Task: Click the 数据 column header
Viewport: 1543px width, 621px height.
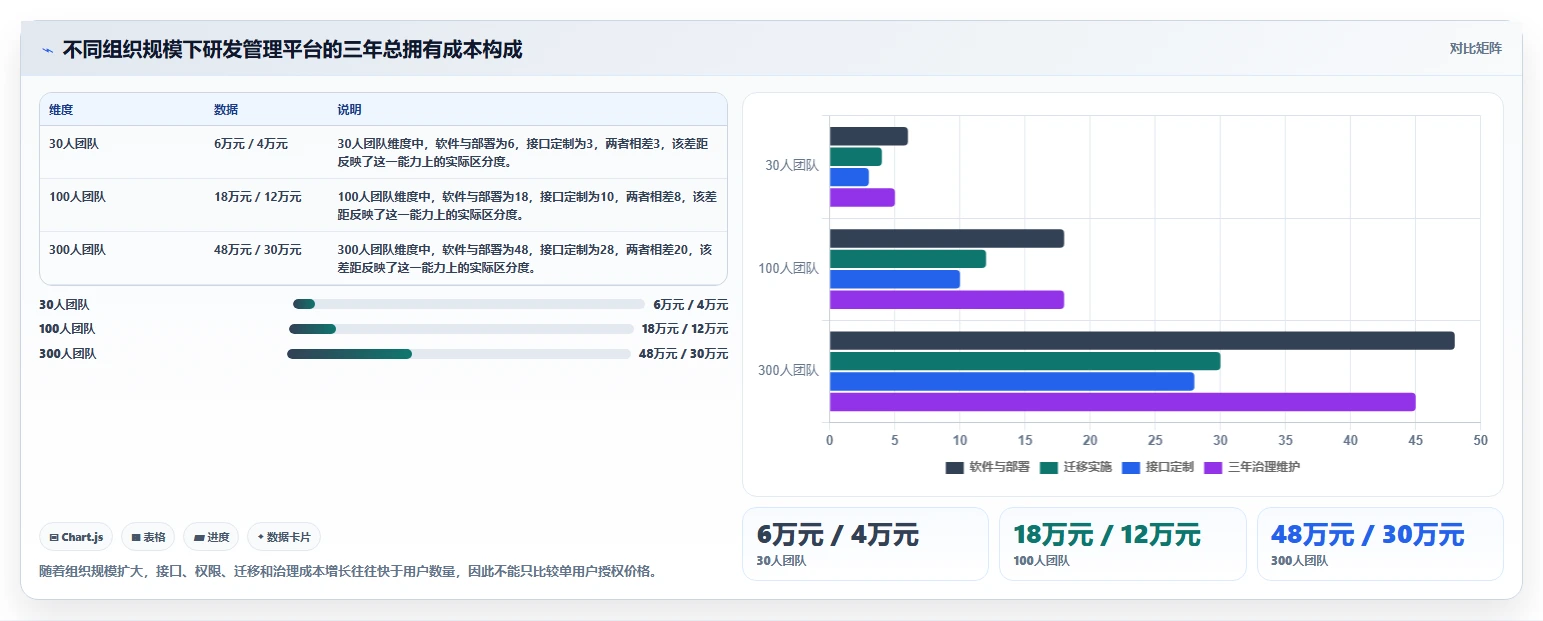Action: tap(226, 110)
